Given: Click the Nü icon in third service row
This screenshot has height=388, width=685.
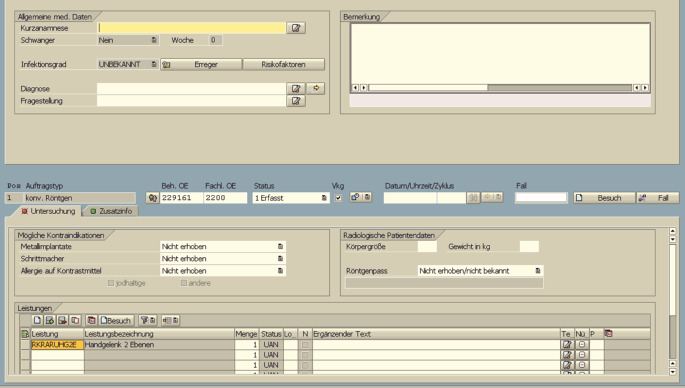Looking at the screenshot, I should coord(581,364).
